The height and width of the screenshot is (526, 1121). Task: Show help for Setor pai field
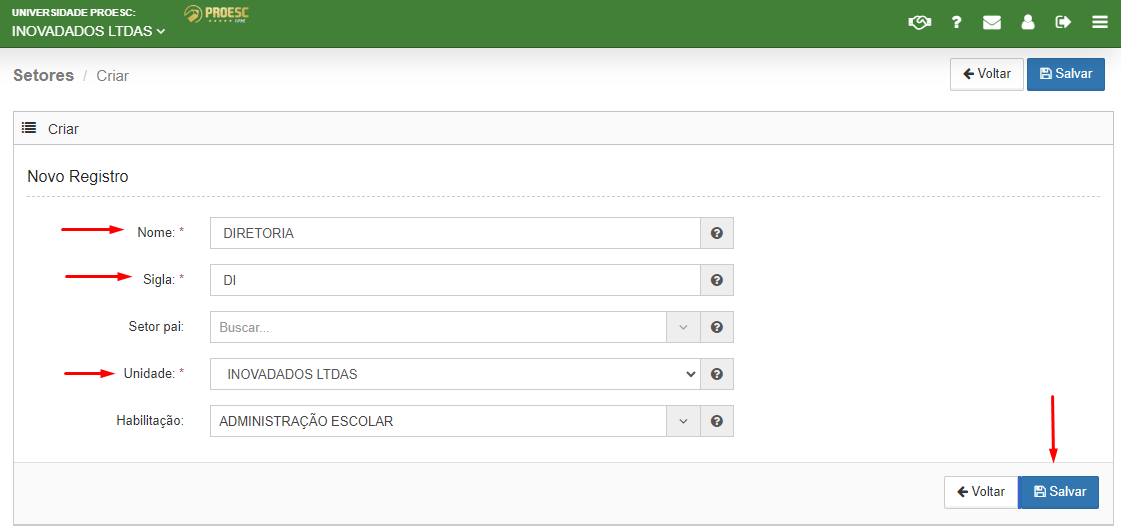pos(717,327)
